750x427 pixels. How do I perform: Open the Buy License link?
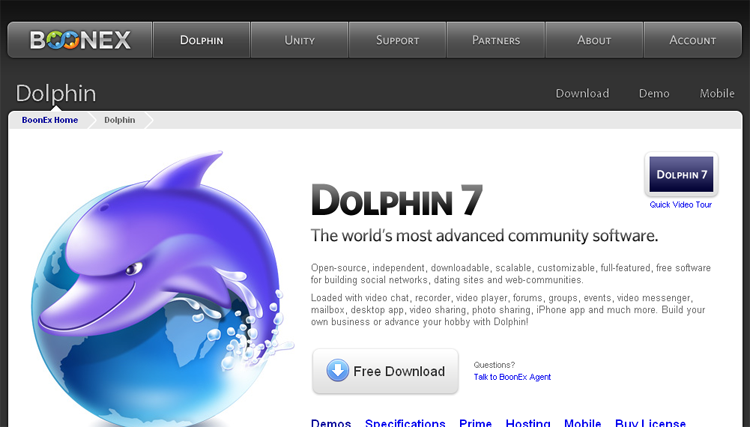650,422
